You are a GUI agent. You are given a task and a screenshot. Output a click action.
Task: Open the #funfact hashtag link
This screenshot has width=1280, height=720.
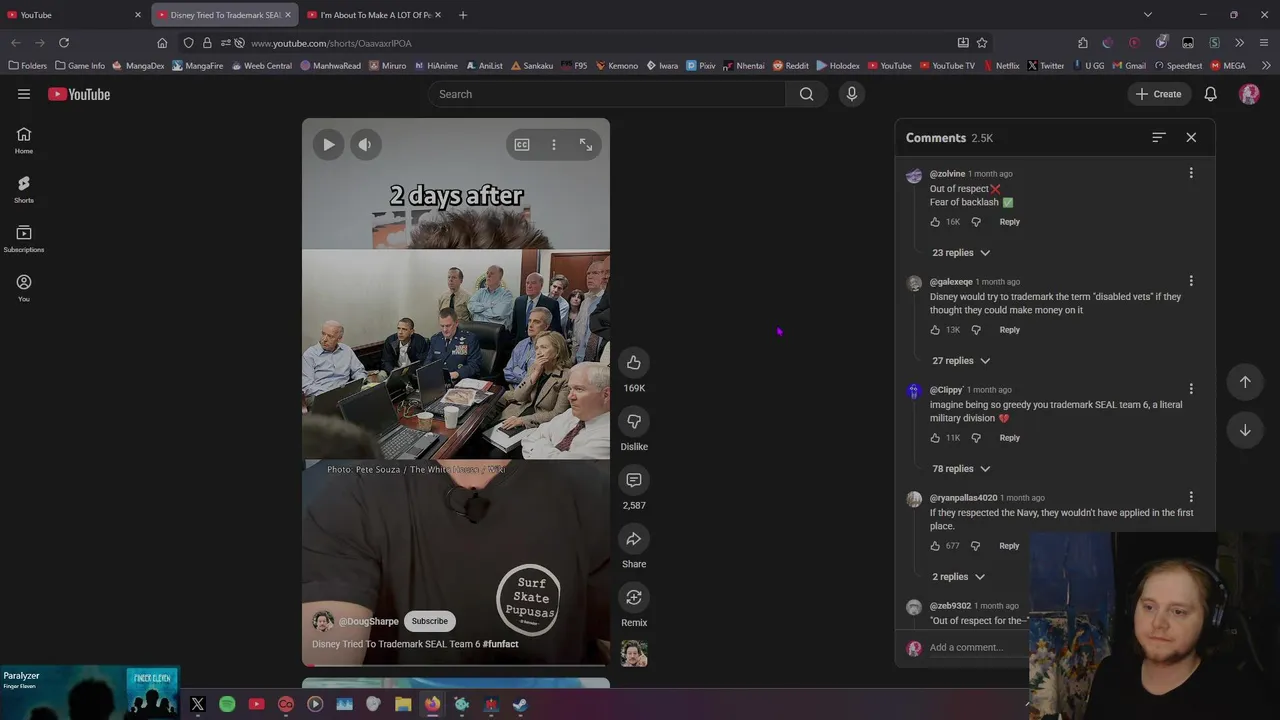tap(500, 644)
